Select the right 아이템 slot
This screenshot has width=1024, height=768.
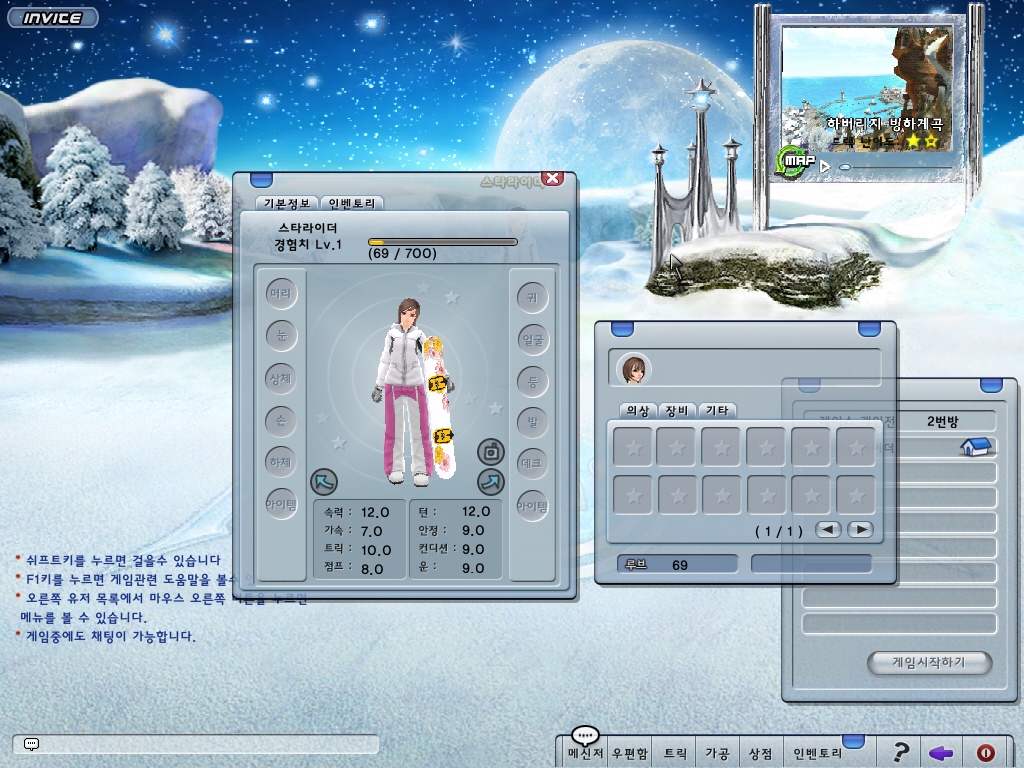[x=532, y=506]
